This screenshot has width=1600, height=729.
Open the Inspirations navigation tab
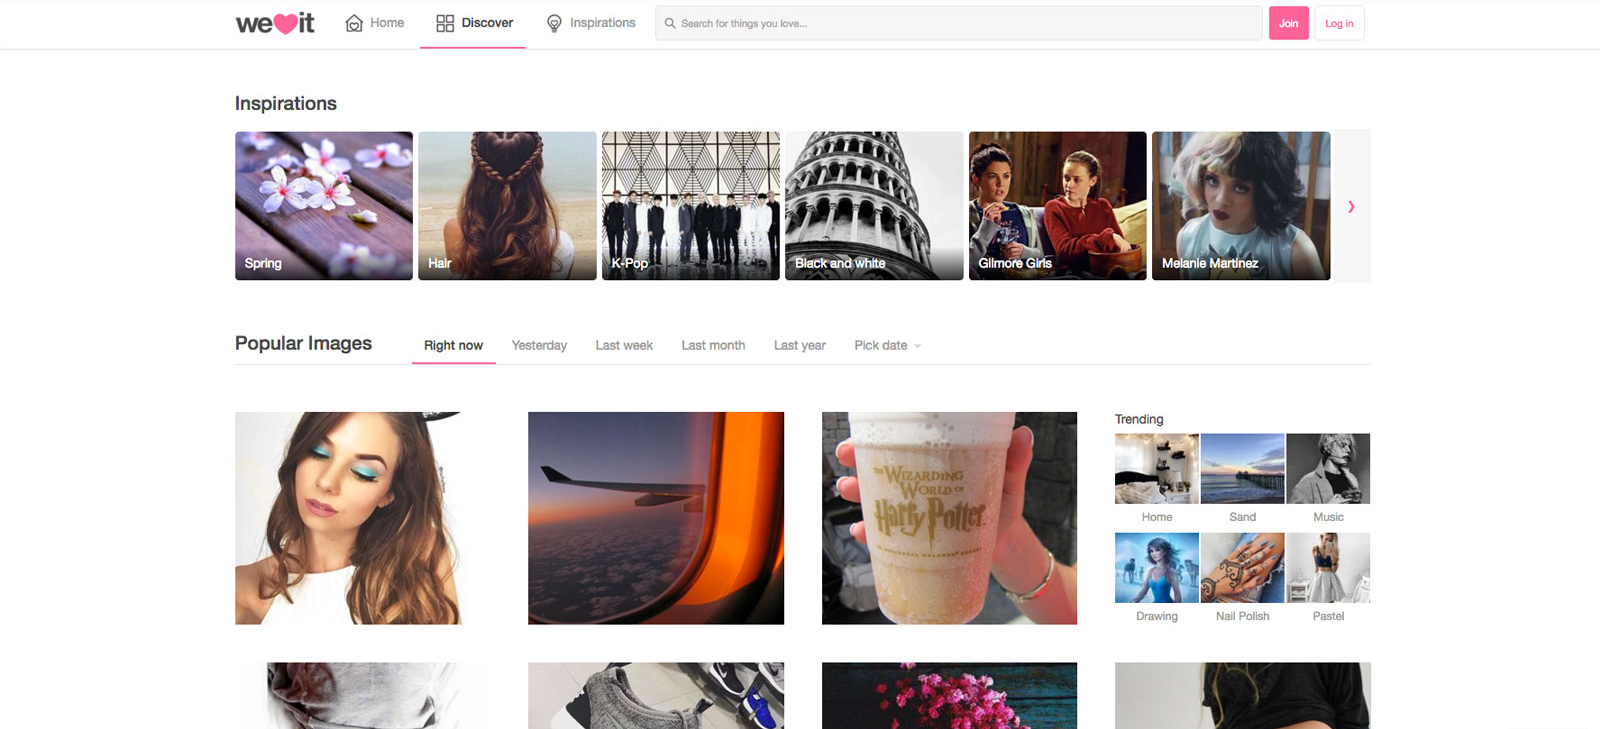pos(590,23)
